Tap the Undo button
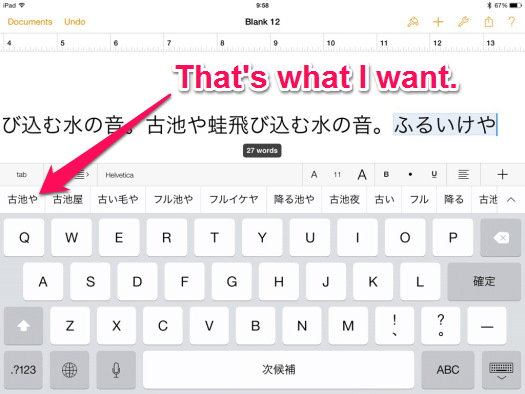 click(75, 22)
